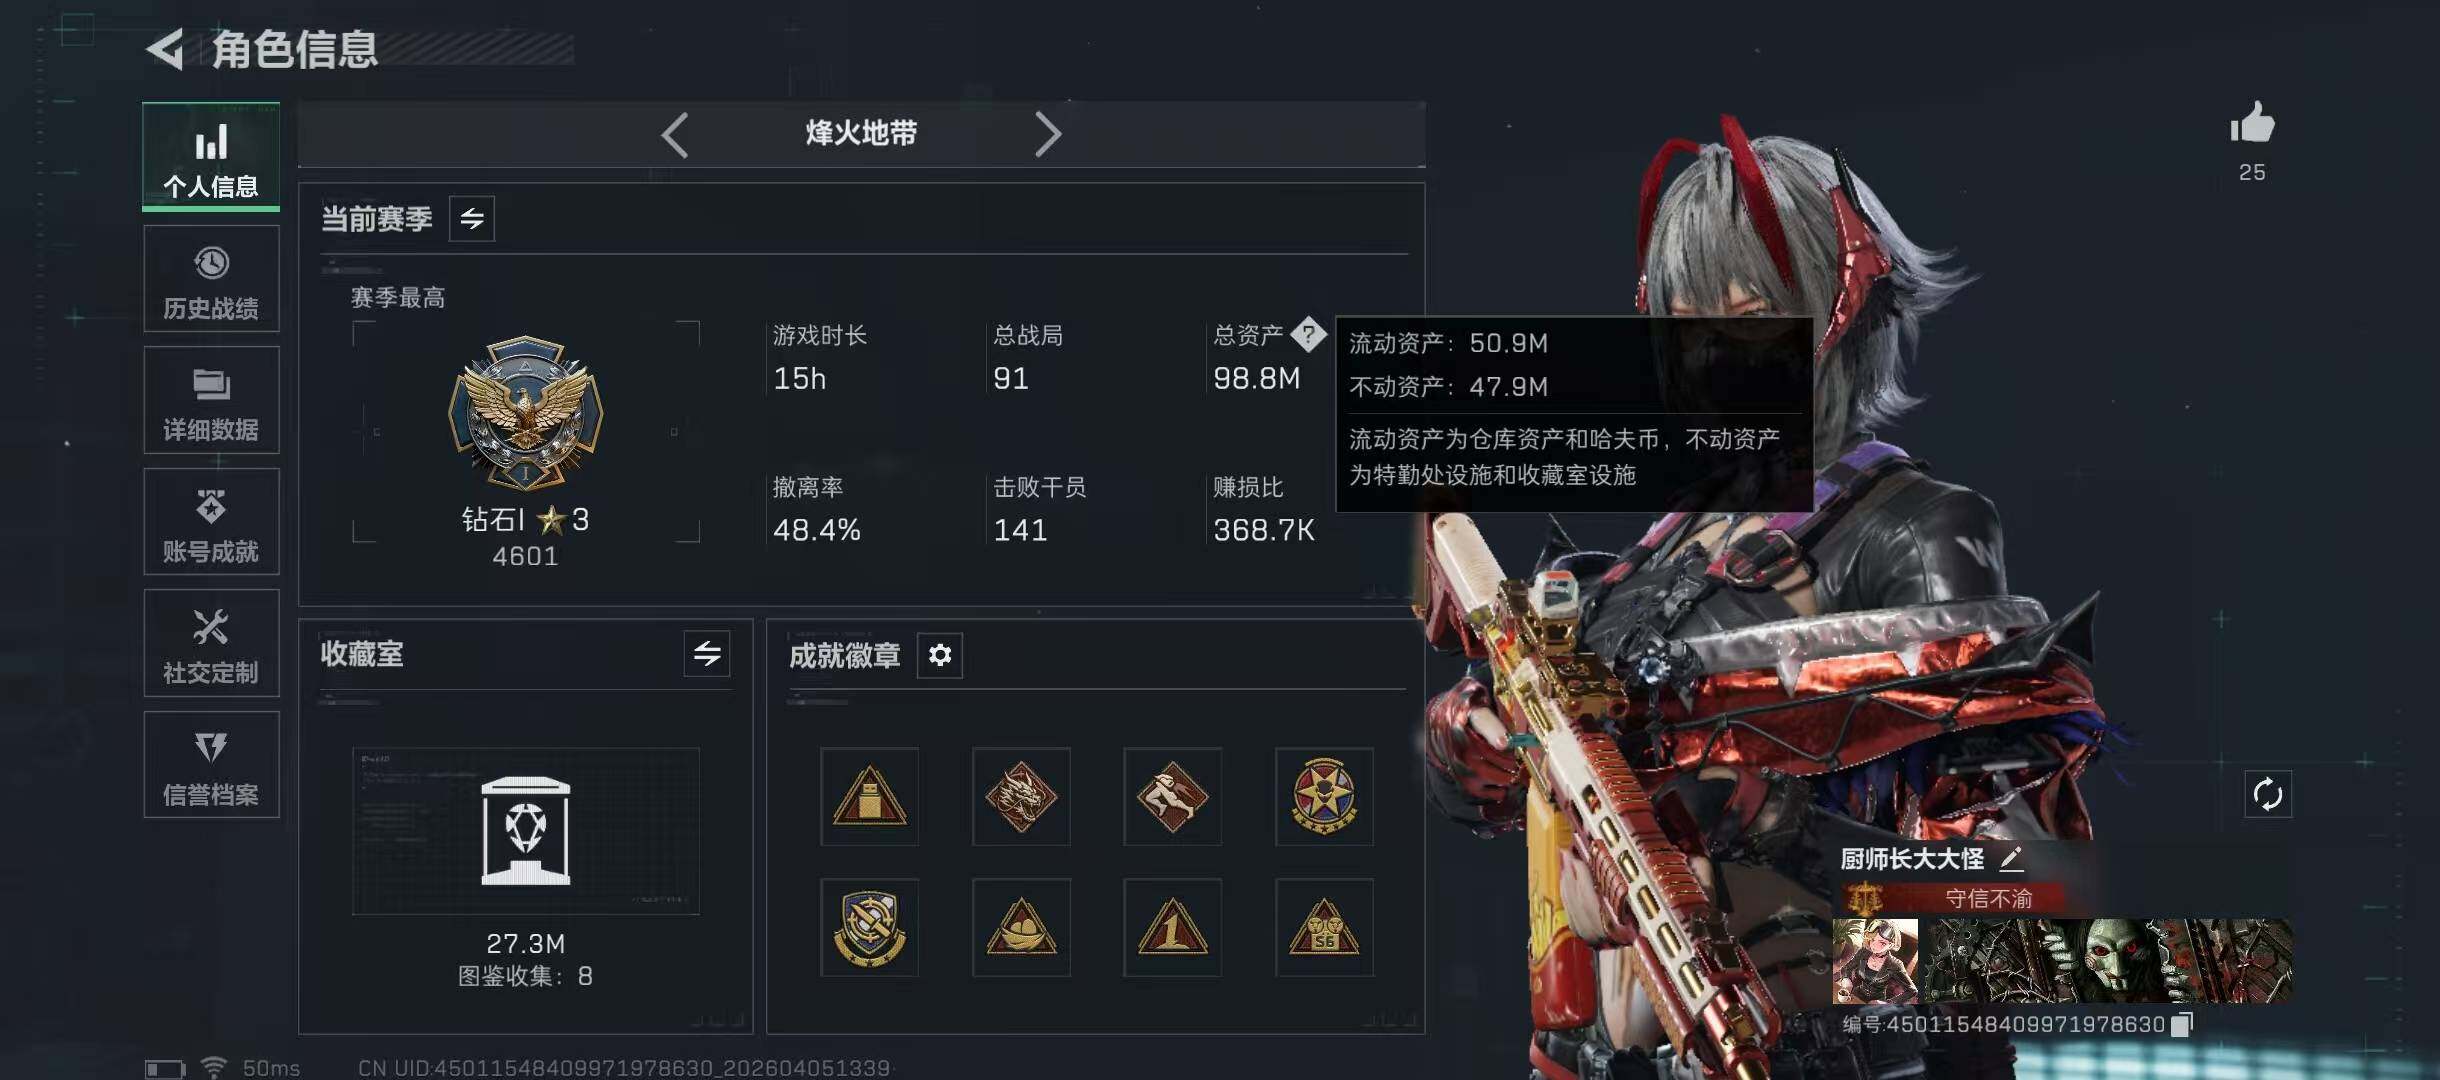Image resolution: width=2440 pixels, height=1080 pixels.
Task: Edit the nickname 厨师长大大怪 with pencil icon
Action: 2011,859
